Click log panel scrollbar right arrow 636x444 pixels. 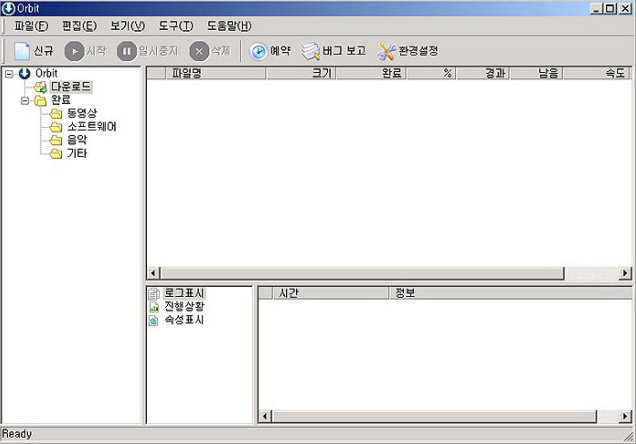tap(625, 416)
